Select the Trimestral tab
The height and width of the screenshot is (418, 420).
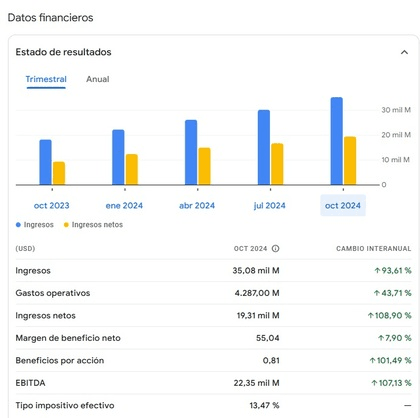(46, 79)
